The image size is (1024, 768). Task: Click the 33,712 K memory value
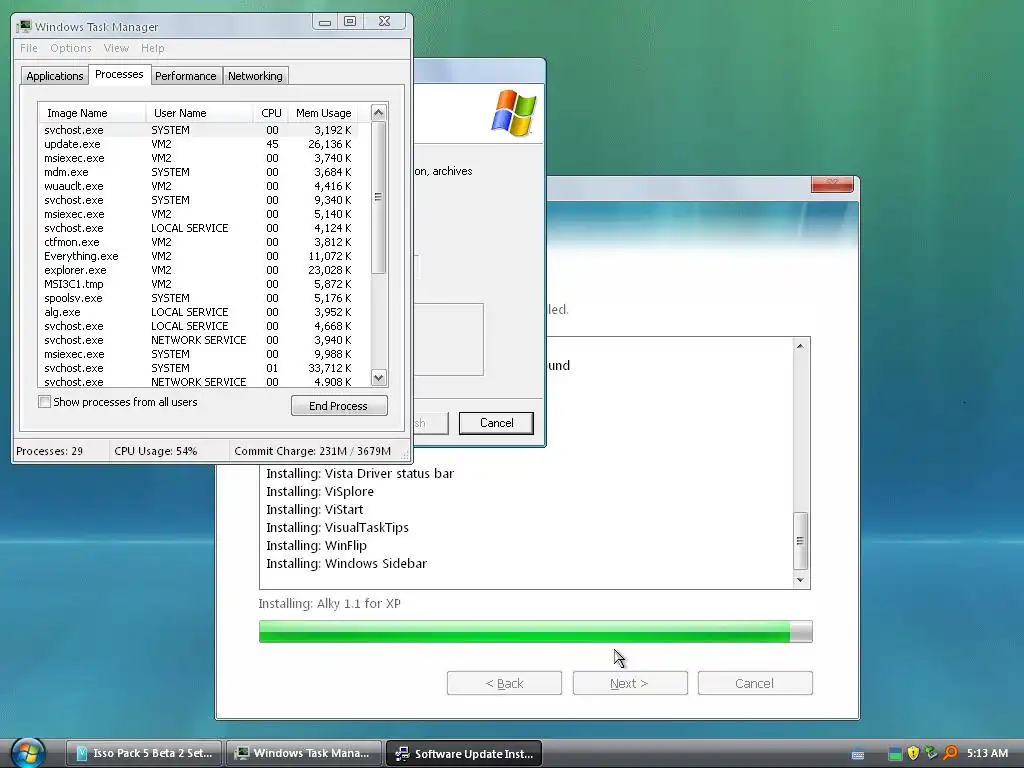[x=330, y=368]
